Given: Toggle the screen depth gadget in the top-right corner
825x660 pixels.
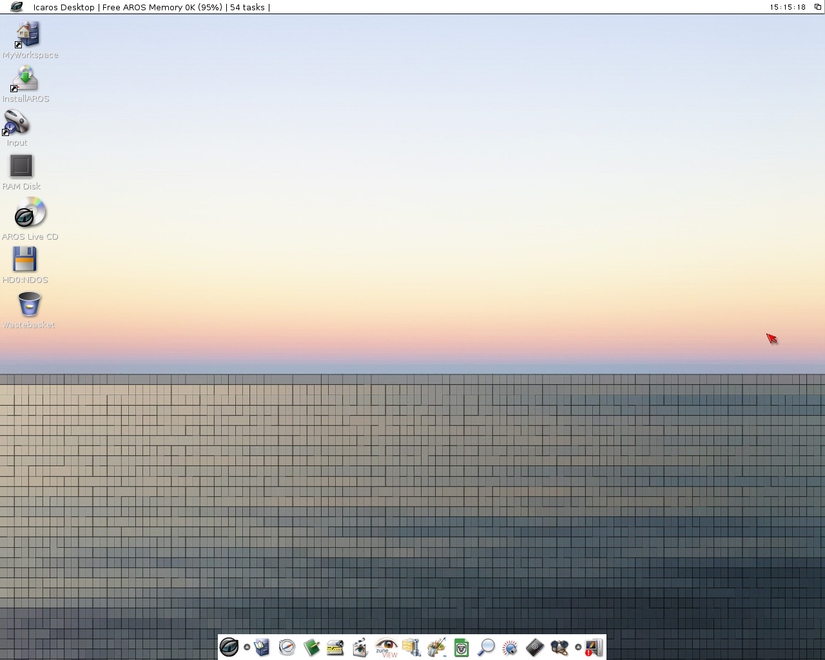Looking at the screenshot, I should point(818,6).
